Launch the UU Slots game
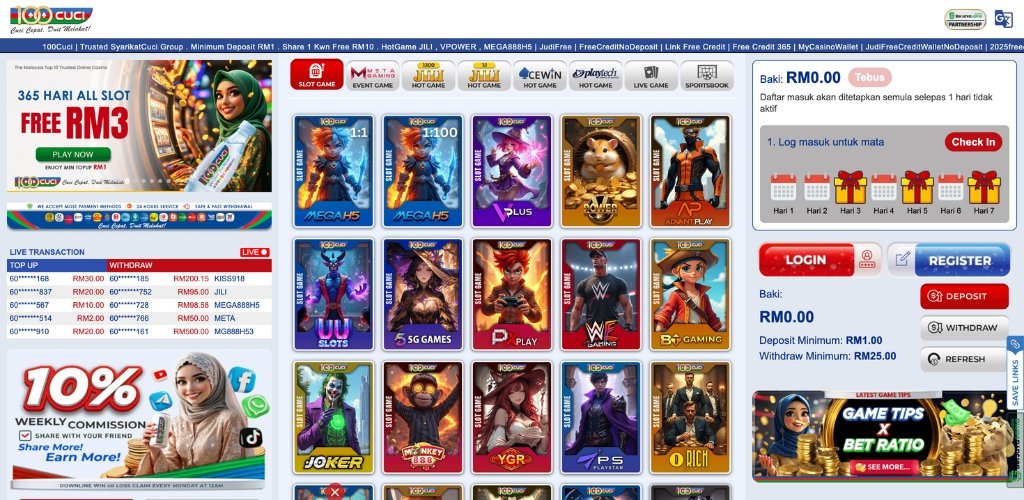 click(334, 294)
